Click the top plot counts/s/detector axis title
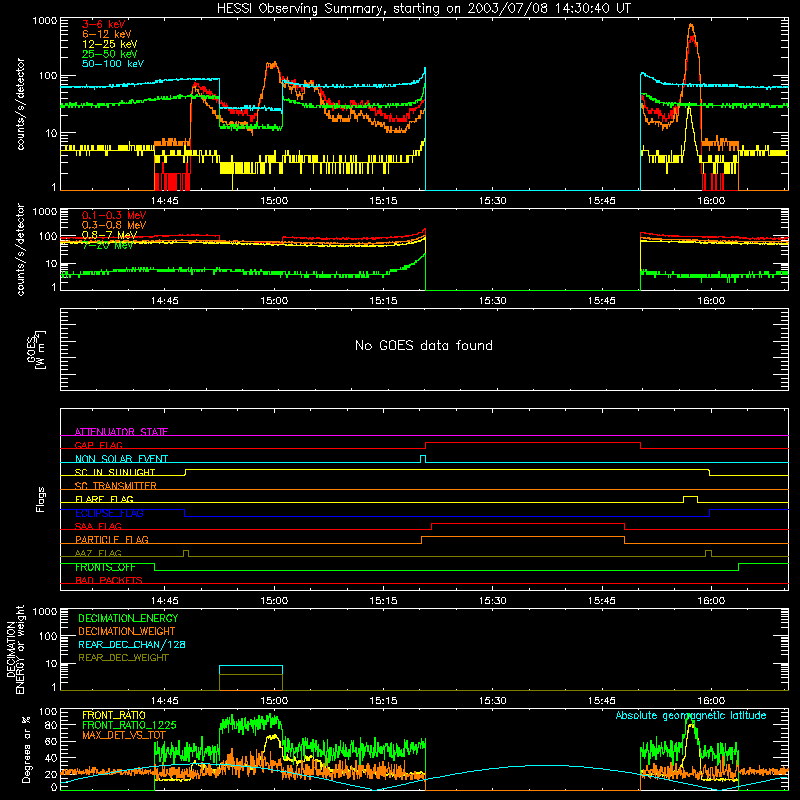The width and height of the screenshot is (800, 800). pyautogui.click(x=20, y=104)
